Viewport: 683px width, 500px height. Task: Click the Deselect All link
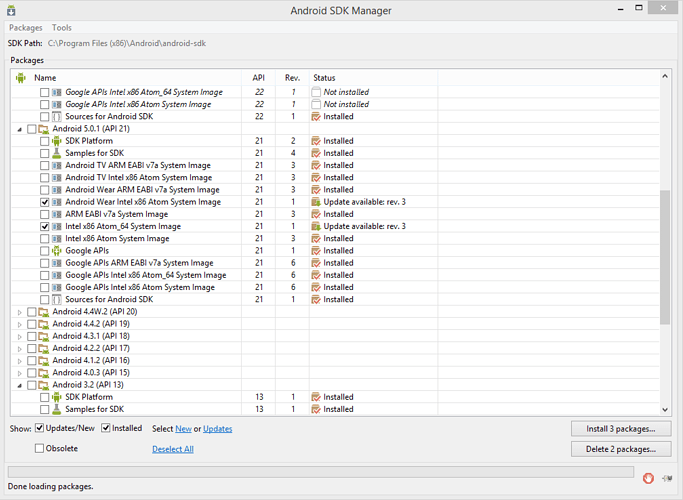(173, 449)
